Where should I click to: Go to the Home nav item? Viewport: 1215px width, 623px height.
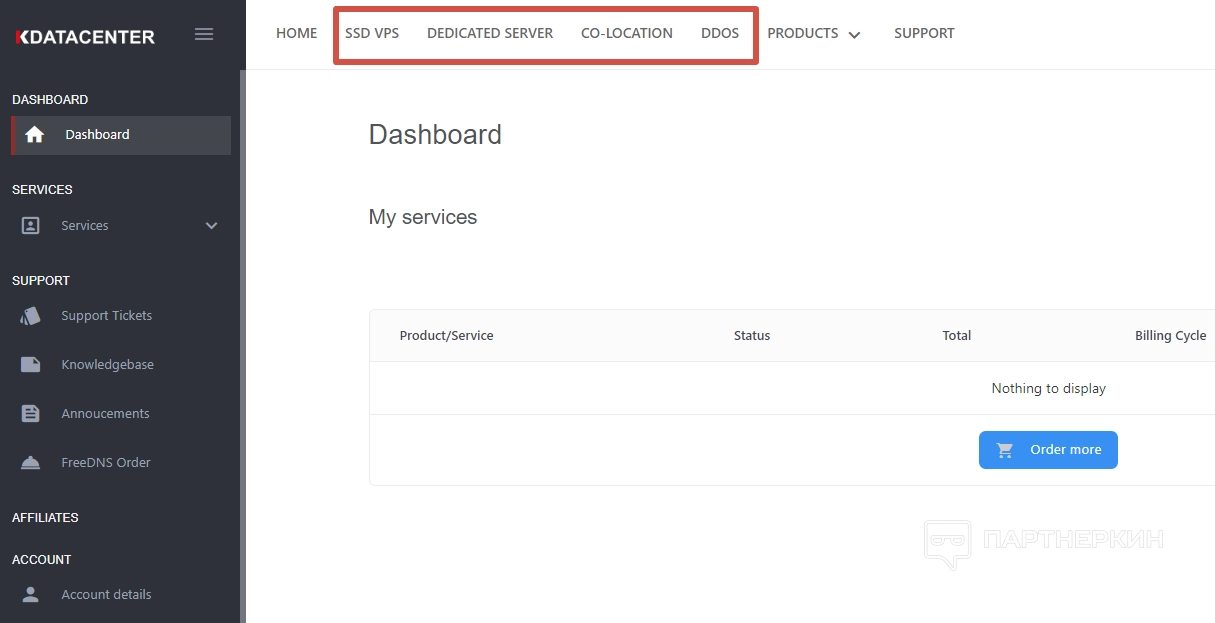click(x=296, y=33)
